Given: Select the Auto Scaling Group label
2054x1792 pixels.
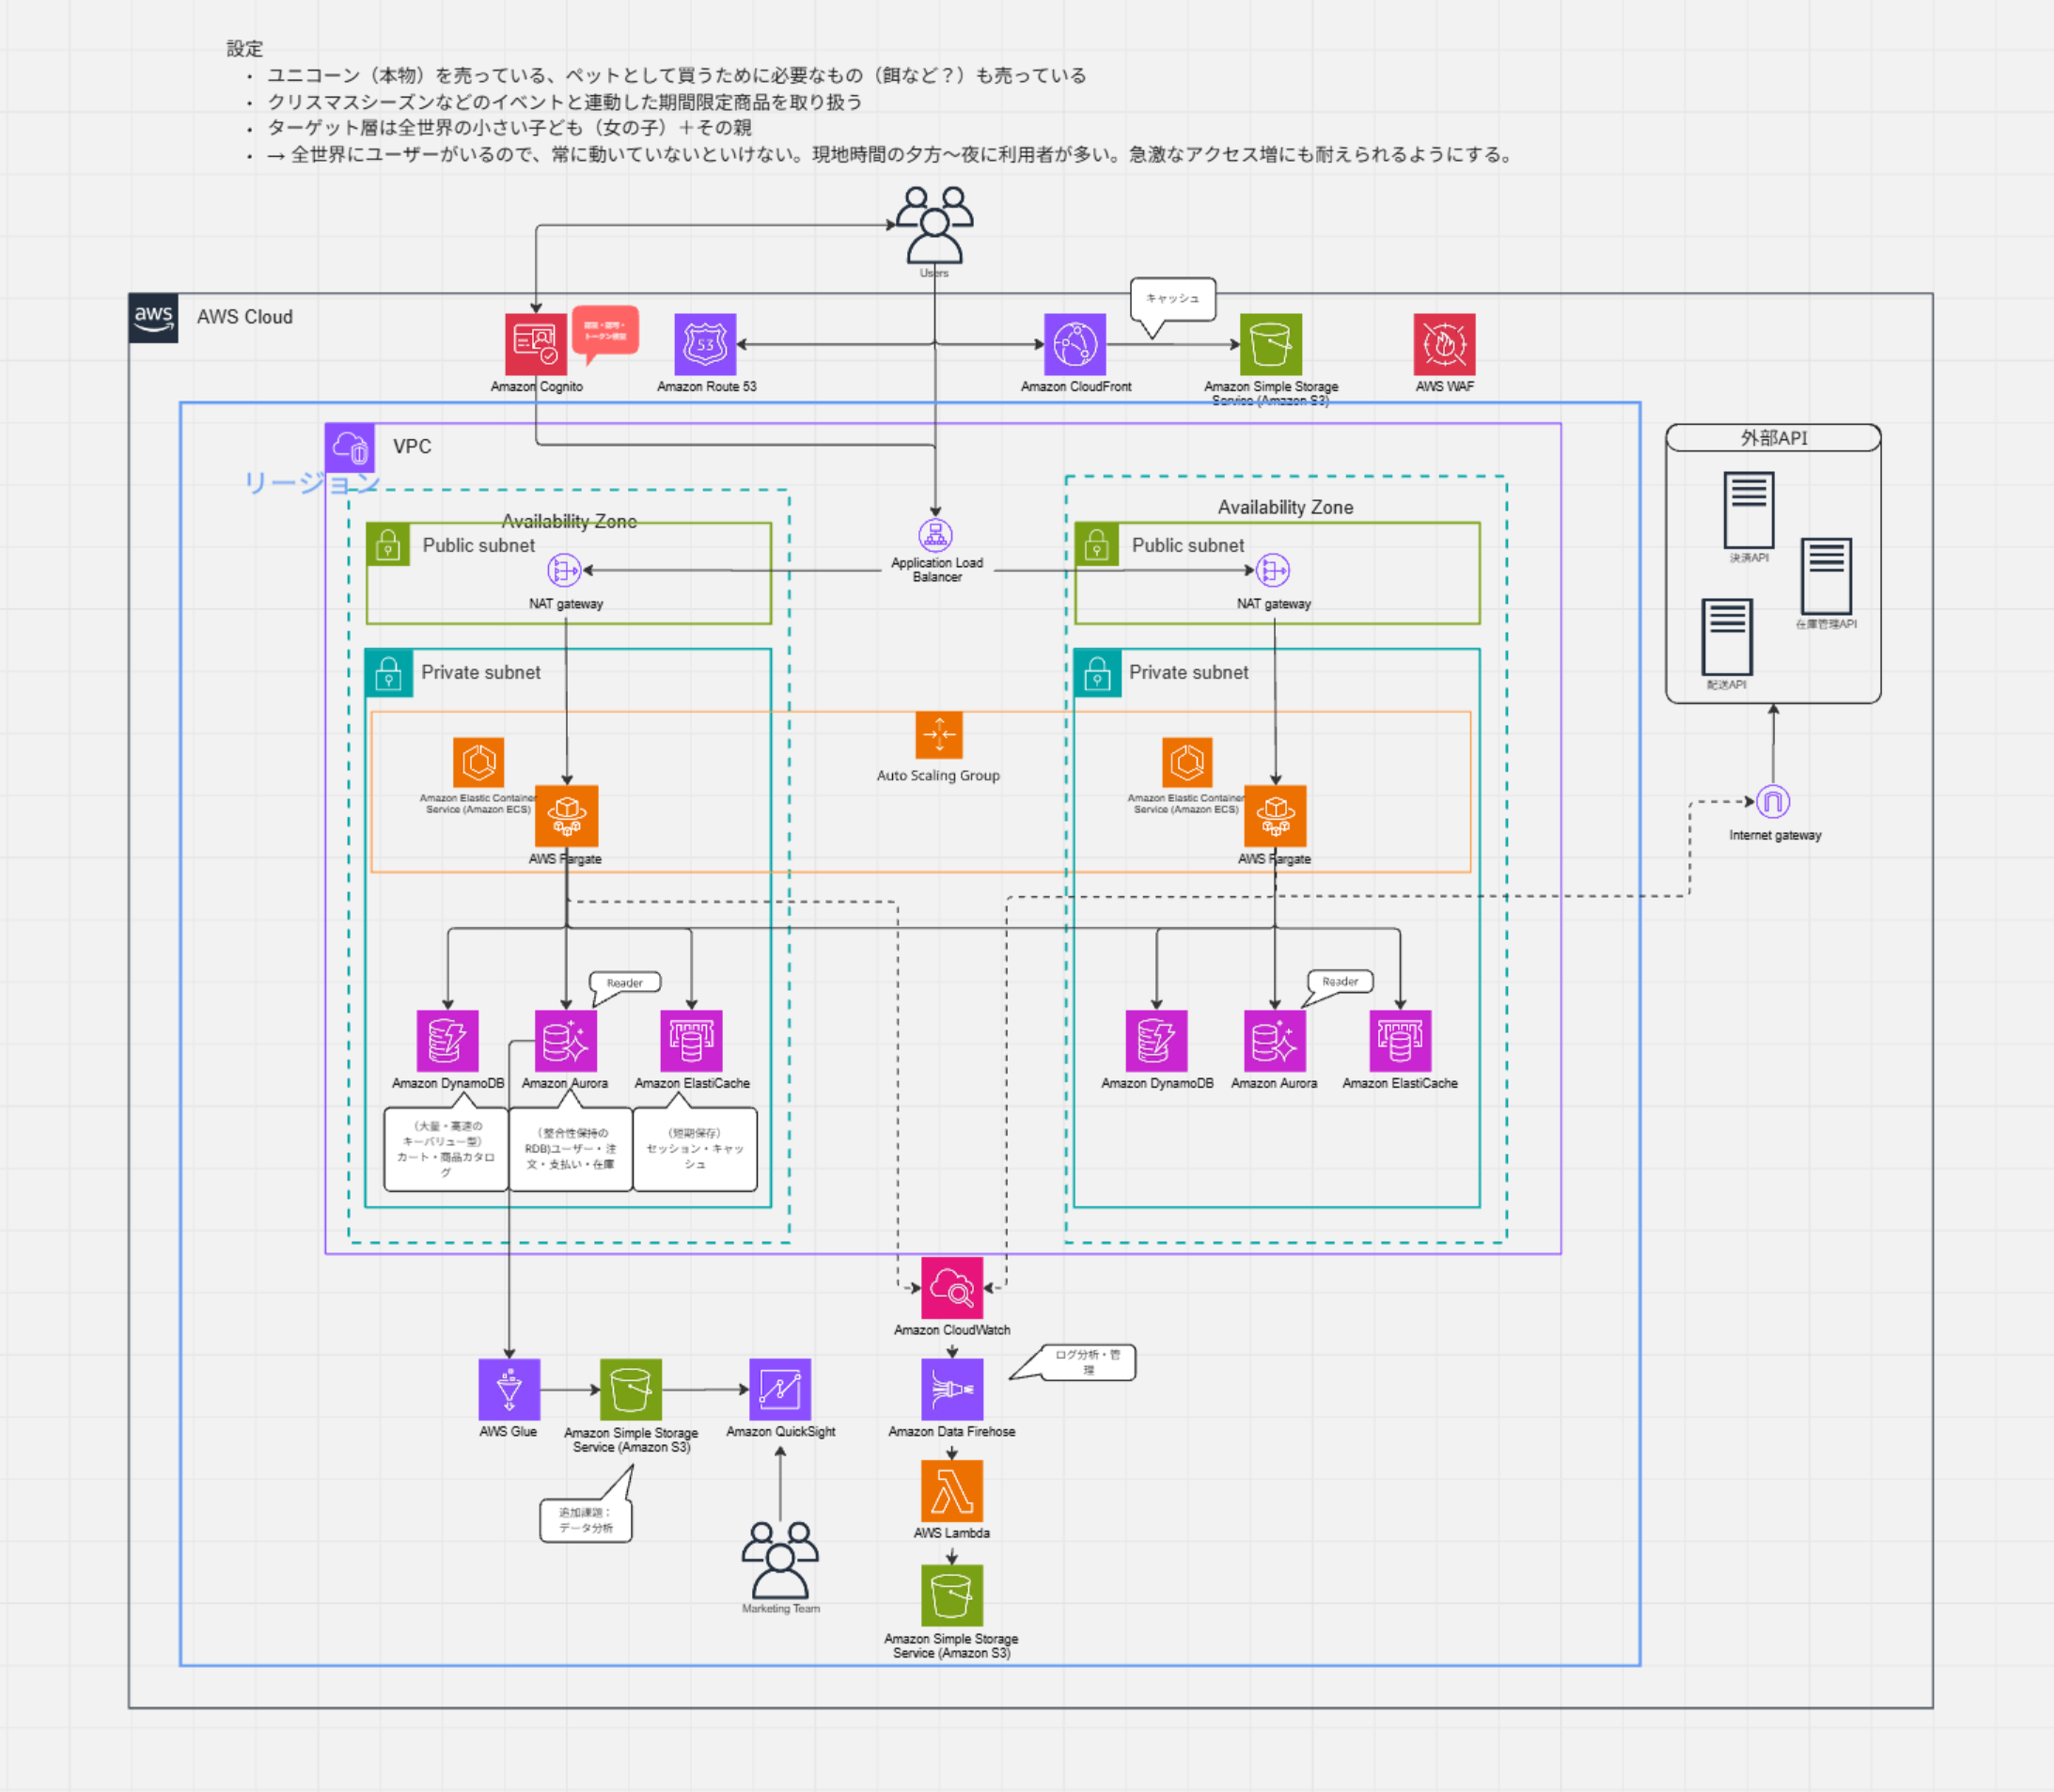Looking at the screenshot, I should point(938,775).
